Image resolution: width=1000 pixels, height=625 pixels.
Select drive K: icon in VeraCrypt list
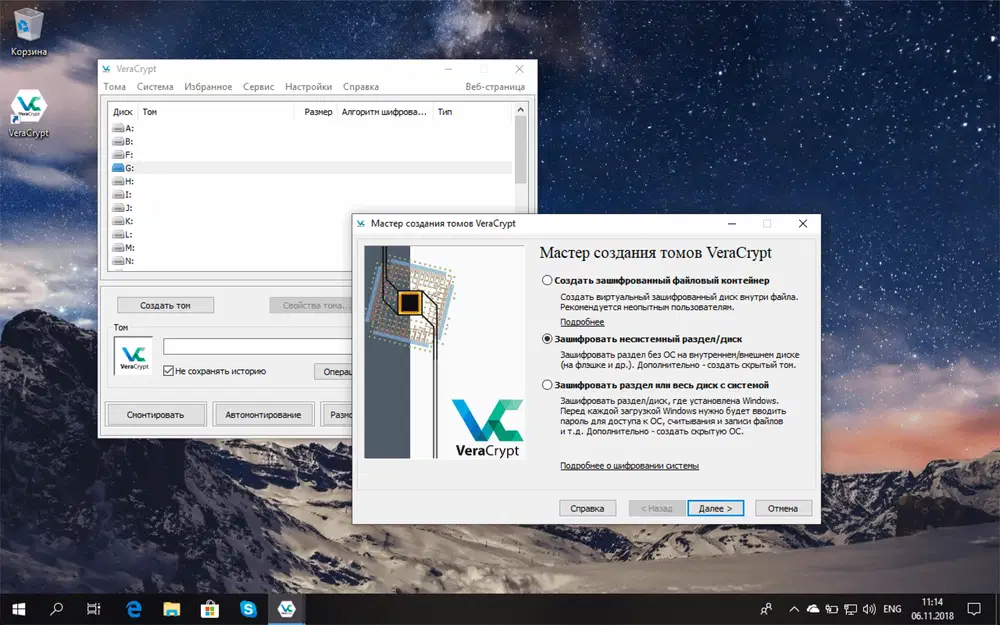tap(118, 221)
